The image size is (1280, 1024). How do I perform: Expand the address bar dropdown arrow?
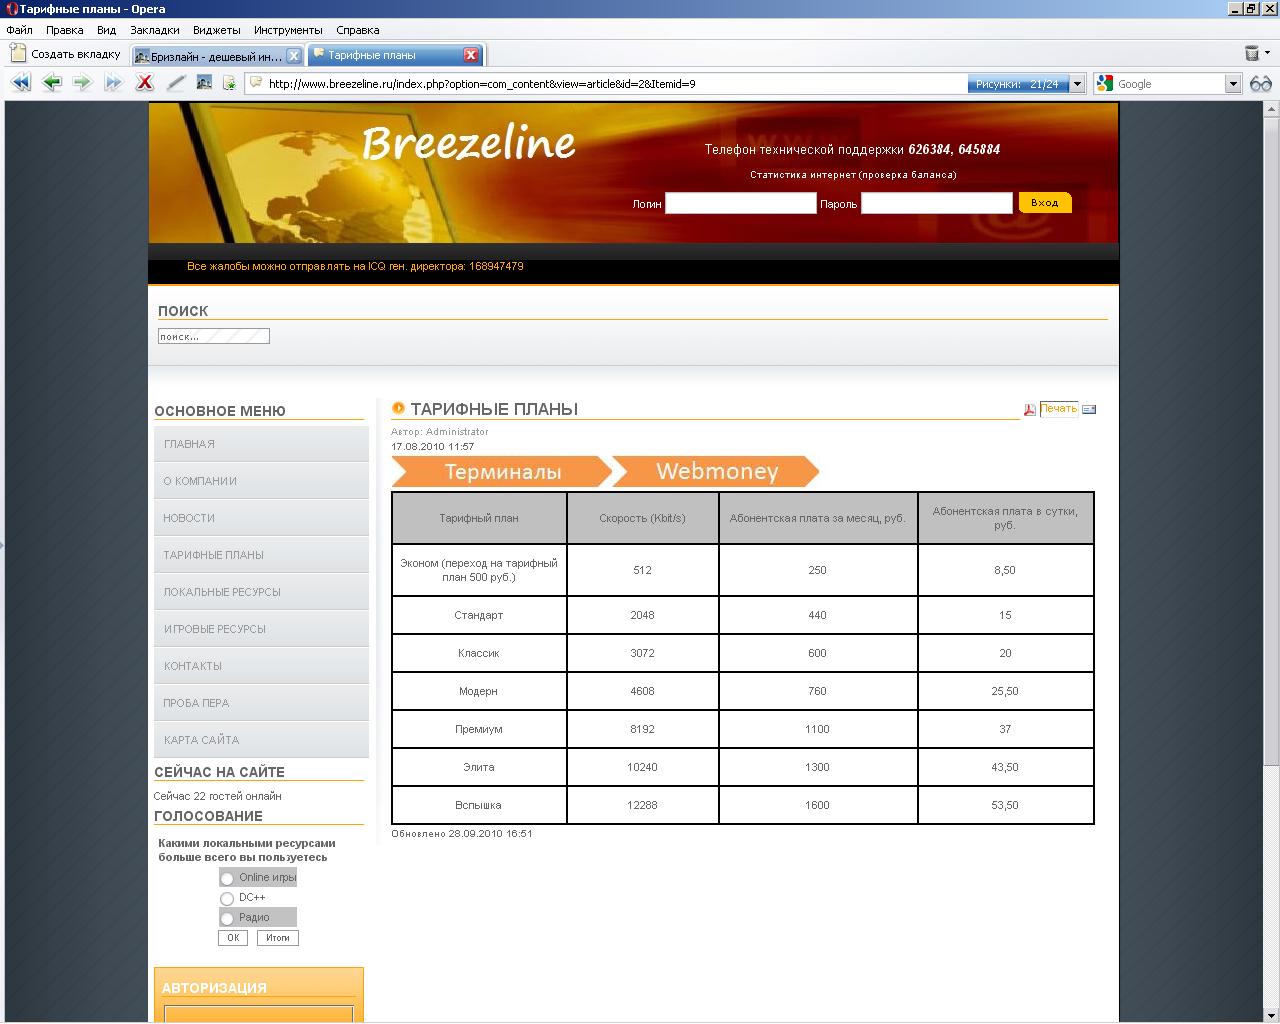1078,84
